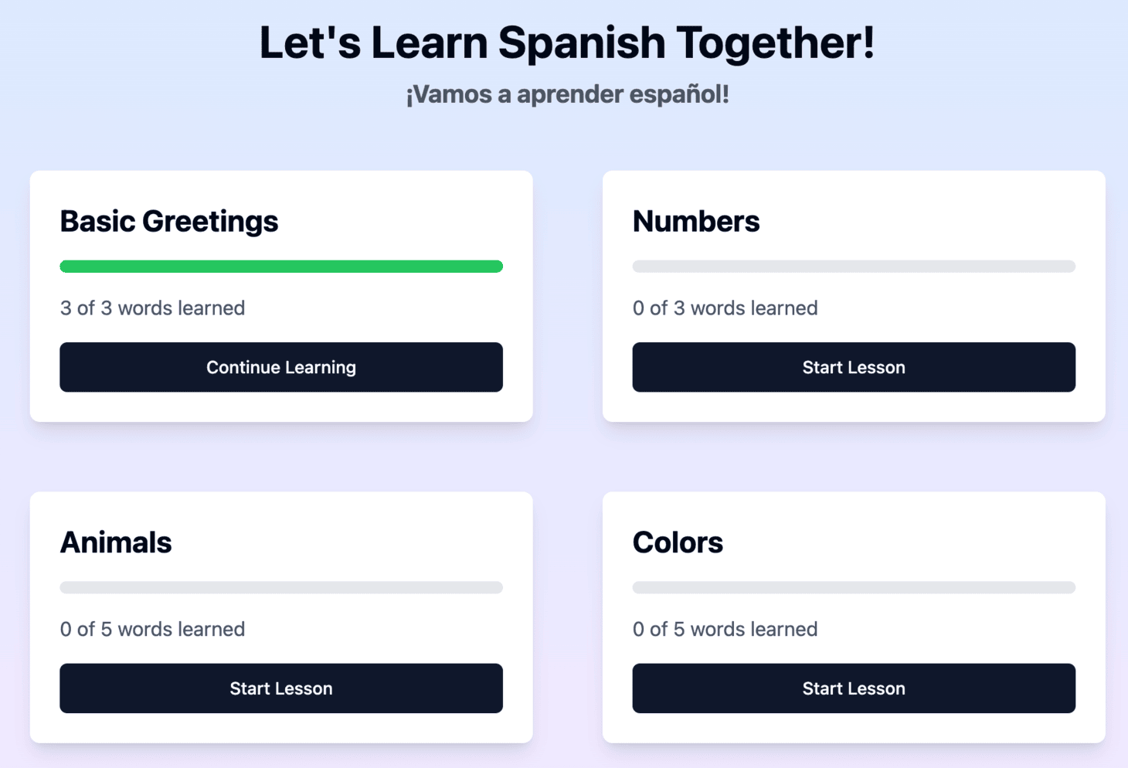
Task: Click the '0 of 3 words learned' text
Action: point(724,308)
